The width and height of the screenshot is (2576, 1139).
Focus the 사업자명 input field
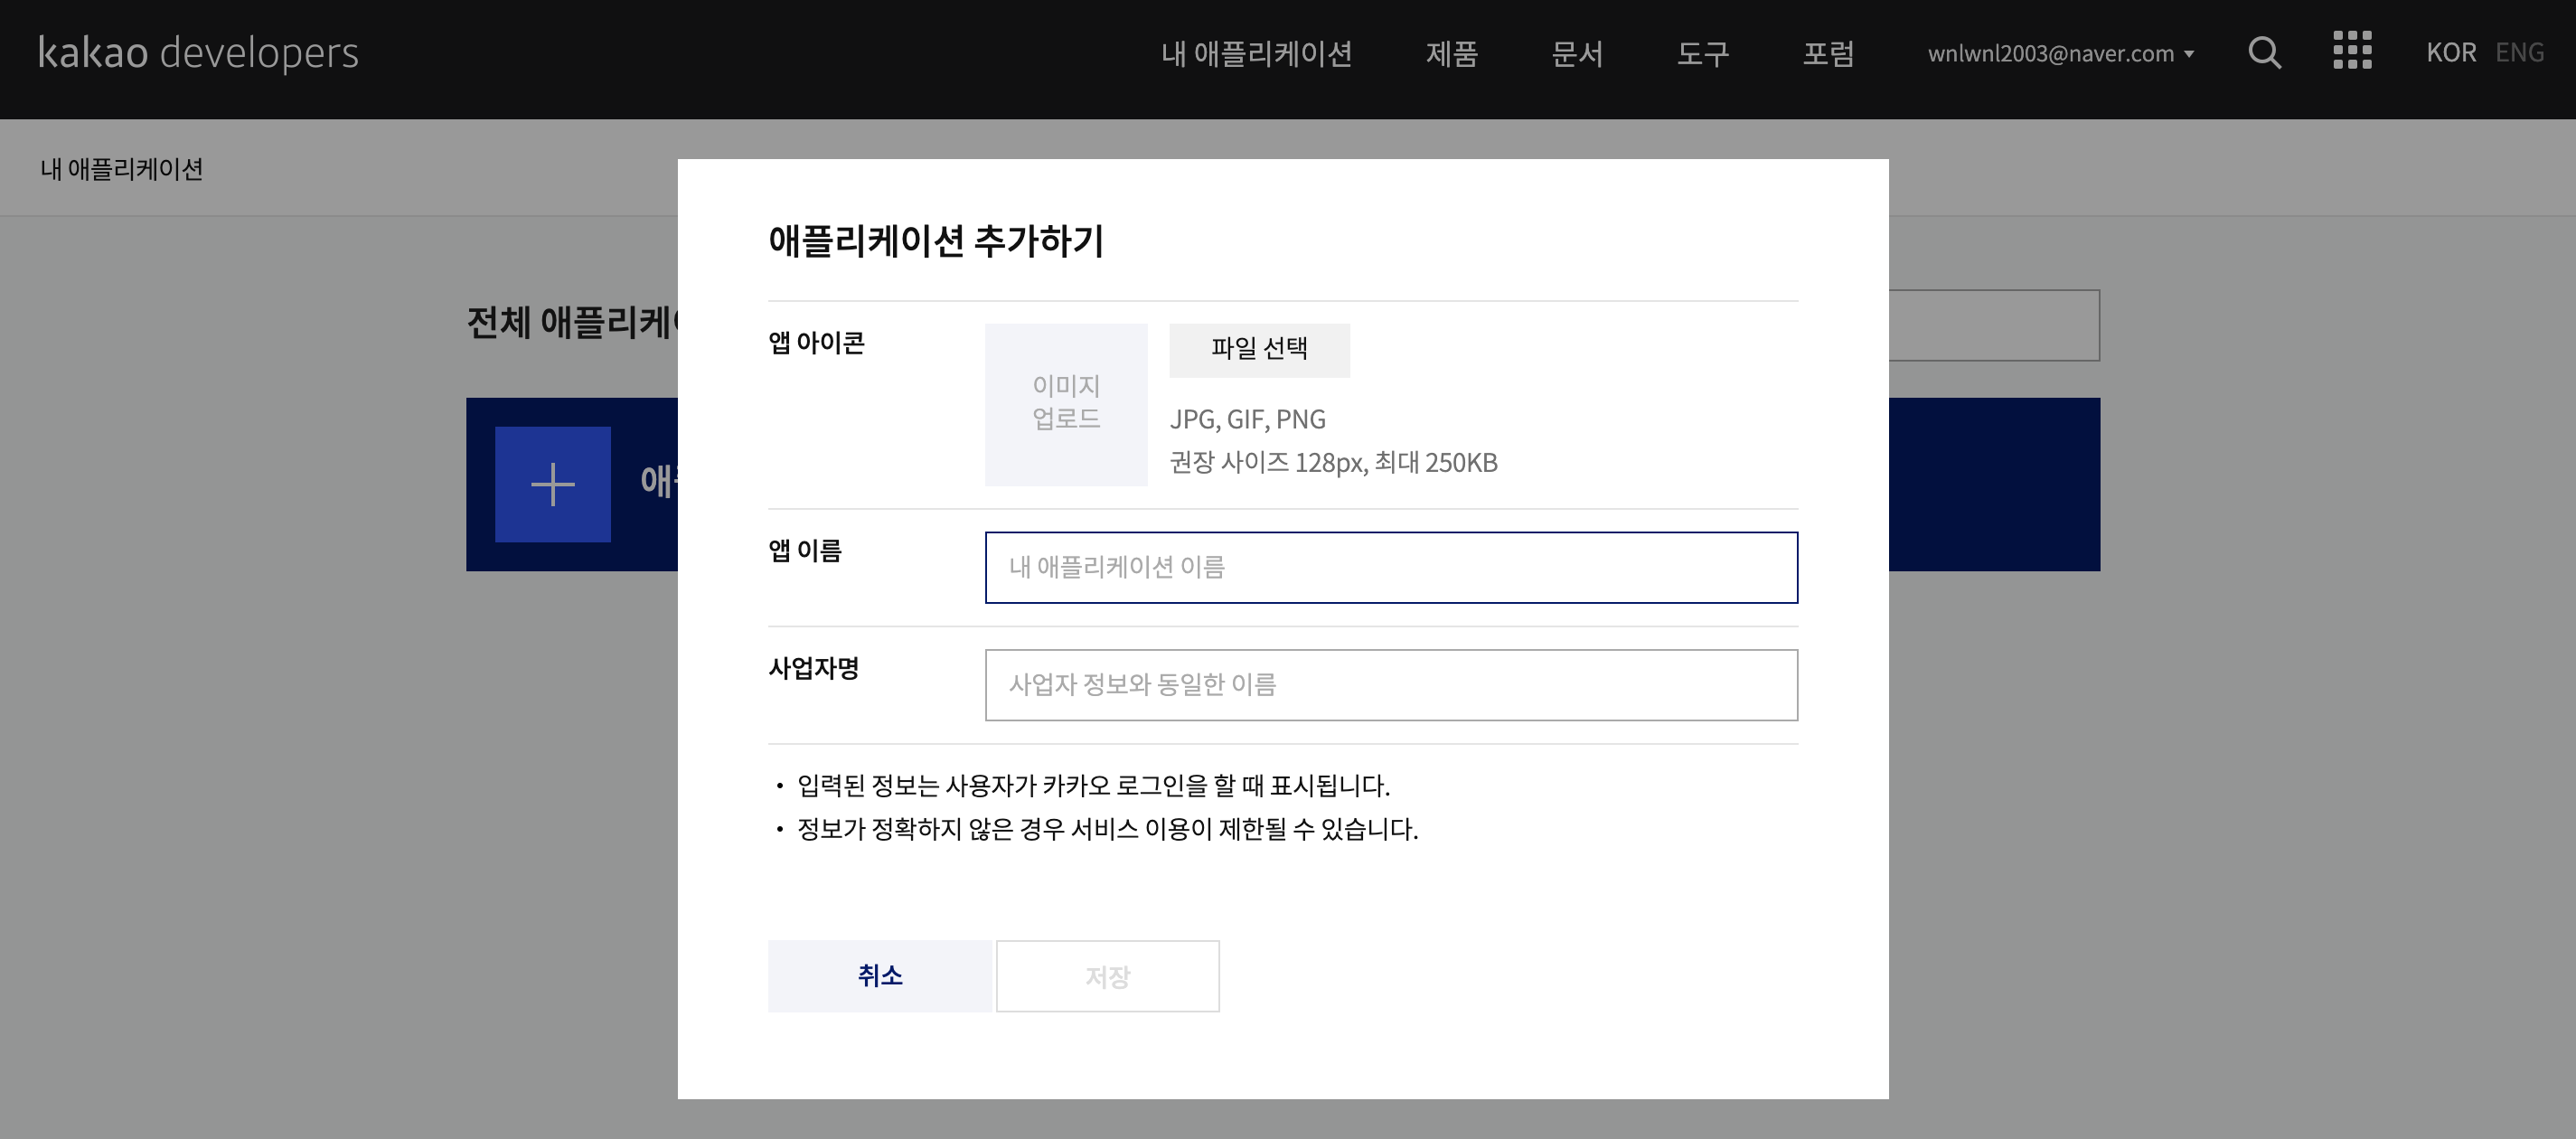(1391, 685)
